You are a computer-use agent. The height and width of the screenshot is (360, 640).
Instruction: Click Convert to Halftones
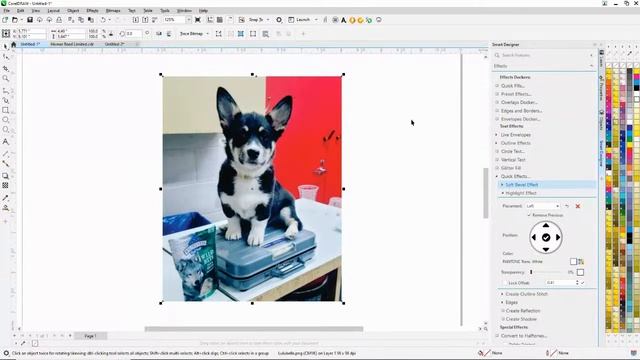point(524,336)
